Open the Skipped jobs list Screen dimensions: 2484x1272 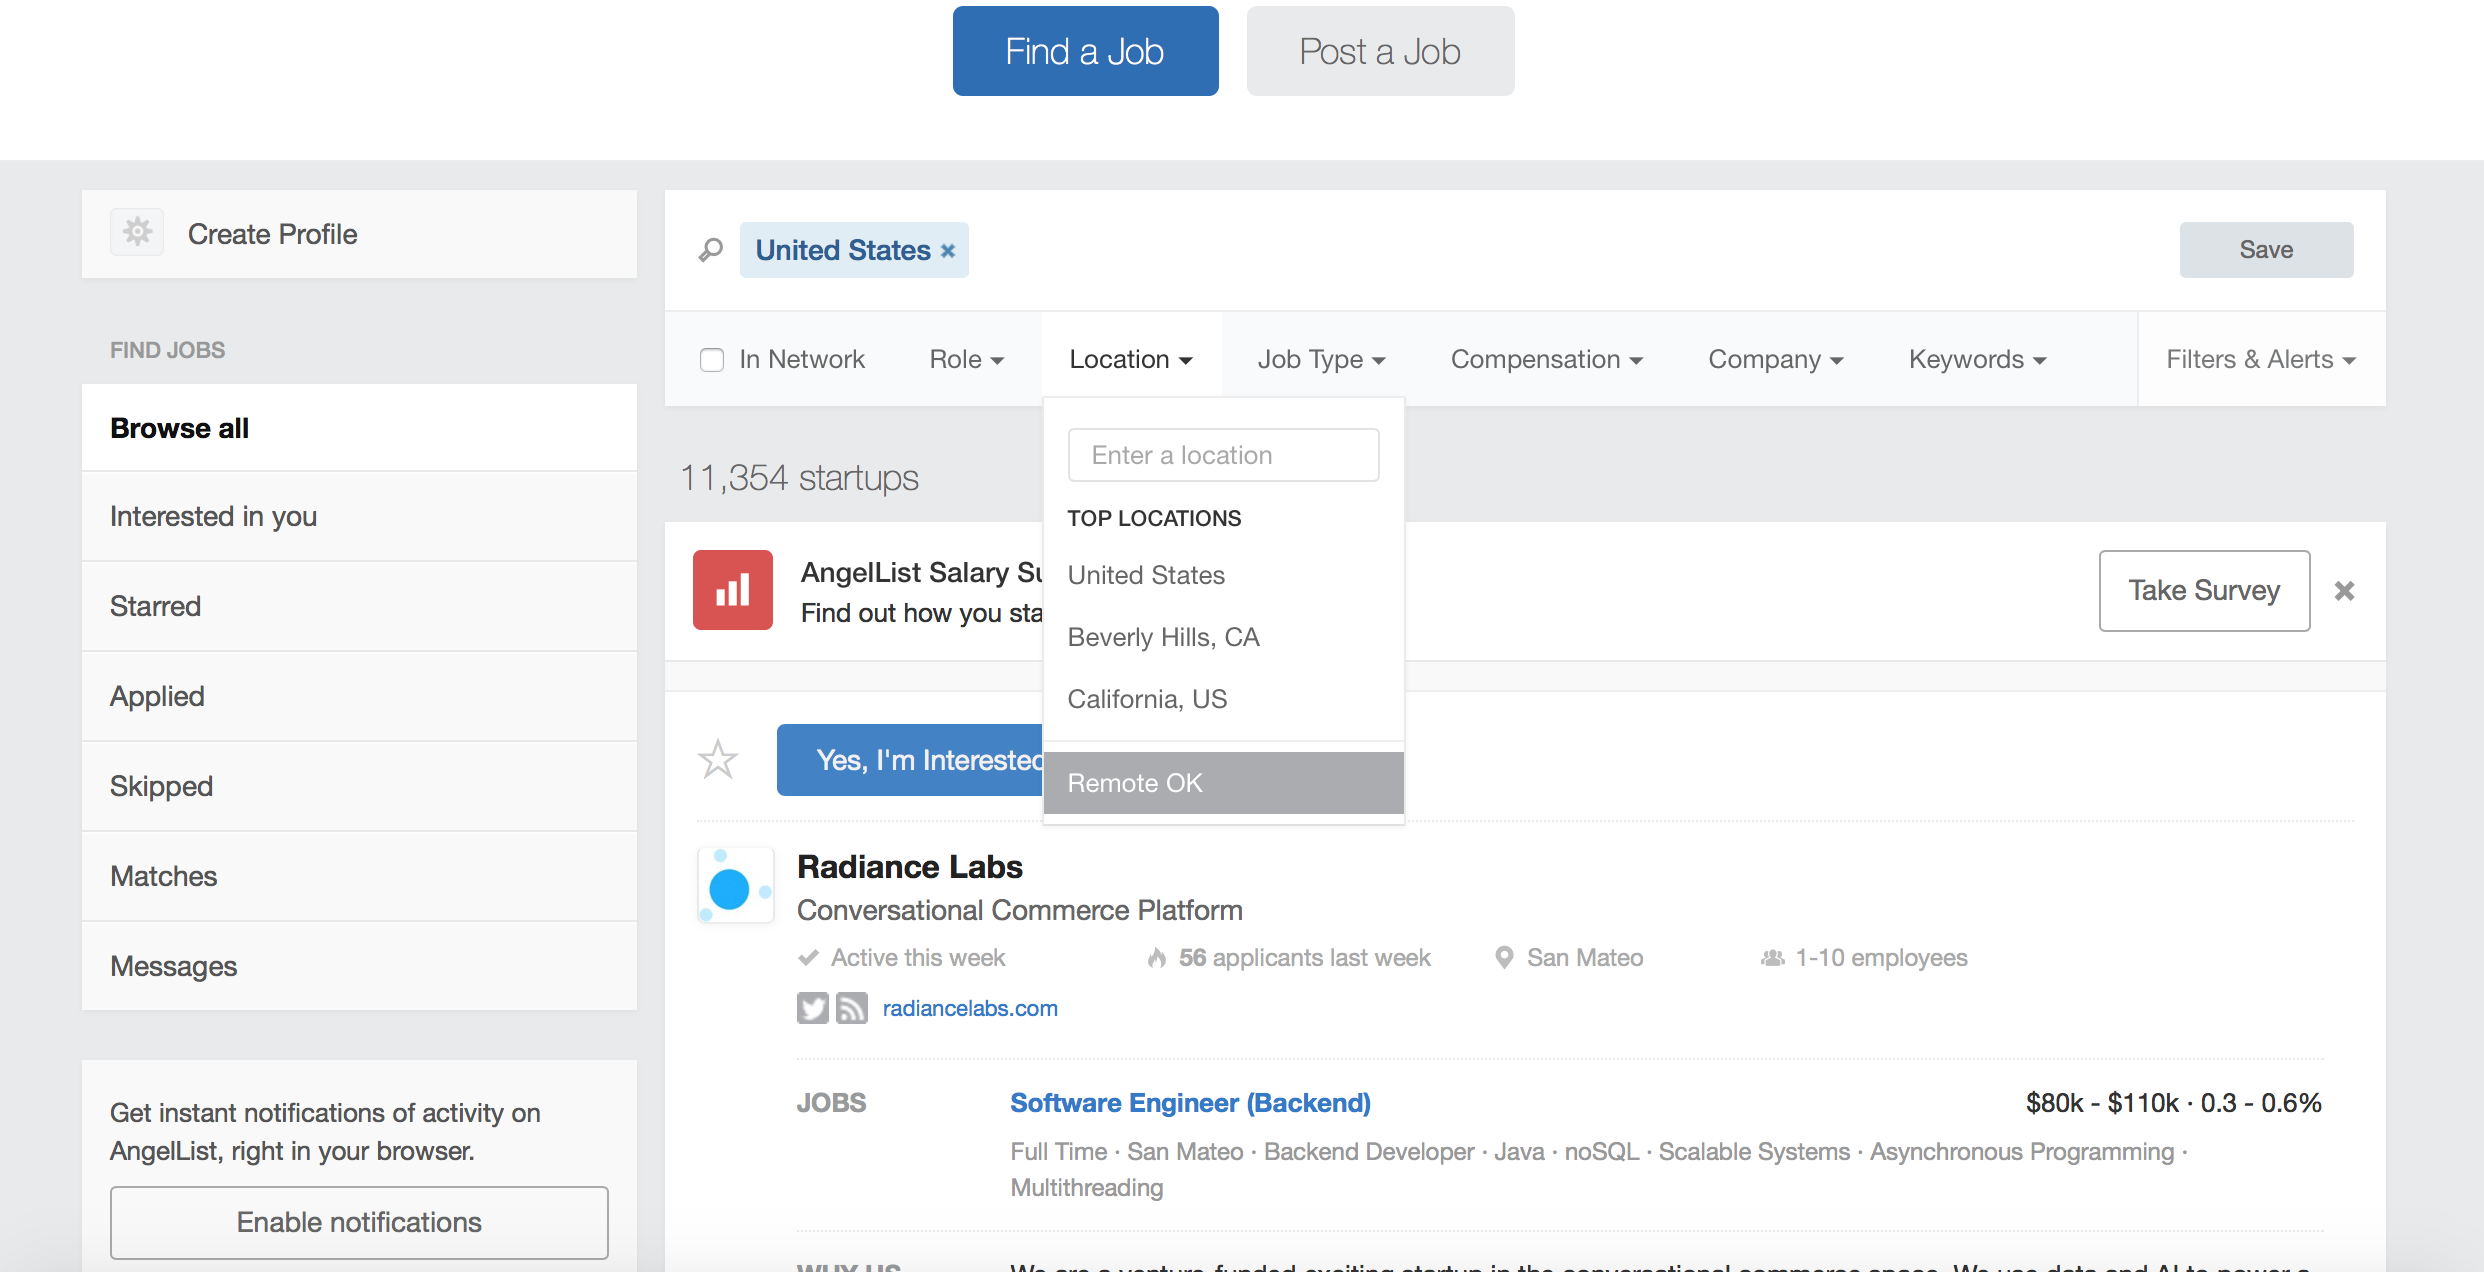click(x=359, y=786)
